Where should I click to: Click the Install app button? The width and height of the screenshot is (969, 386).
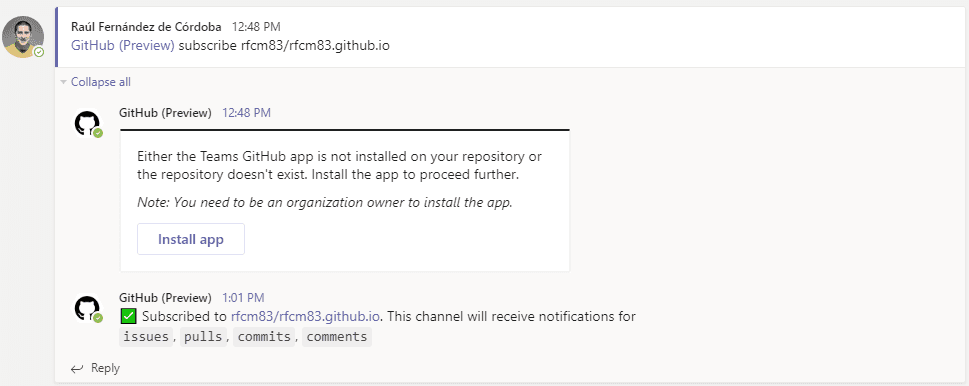point(191,240)
